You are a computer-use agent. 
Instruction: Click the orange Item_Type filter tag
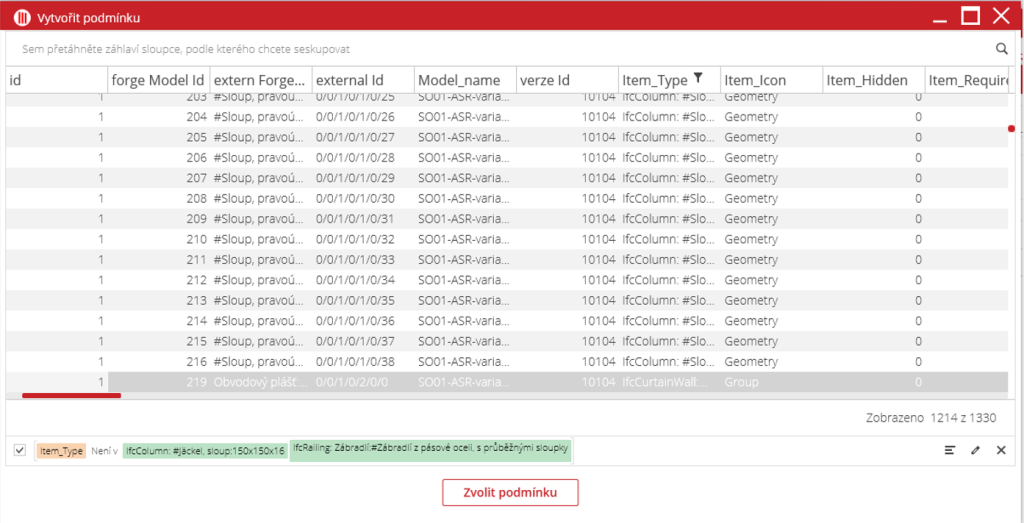coord(62,452)
